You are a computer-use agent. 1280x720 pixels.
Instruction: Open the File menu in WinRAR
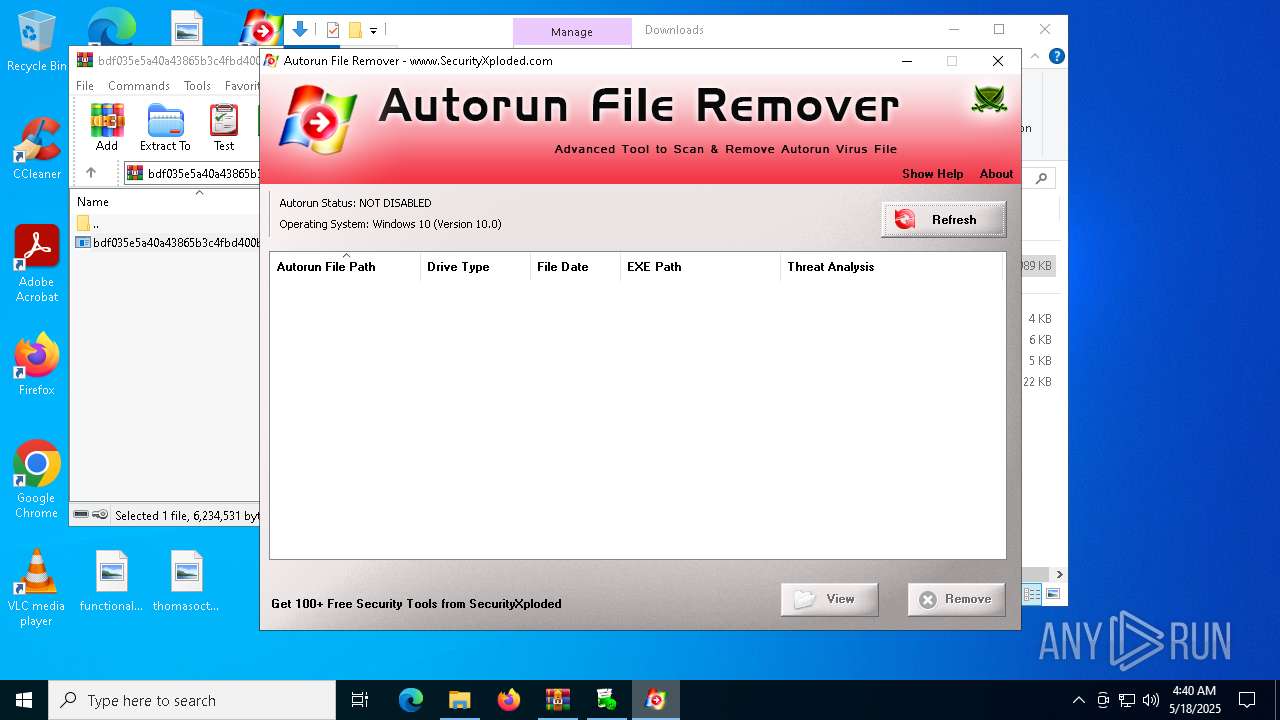(x=85, y=86)
